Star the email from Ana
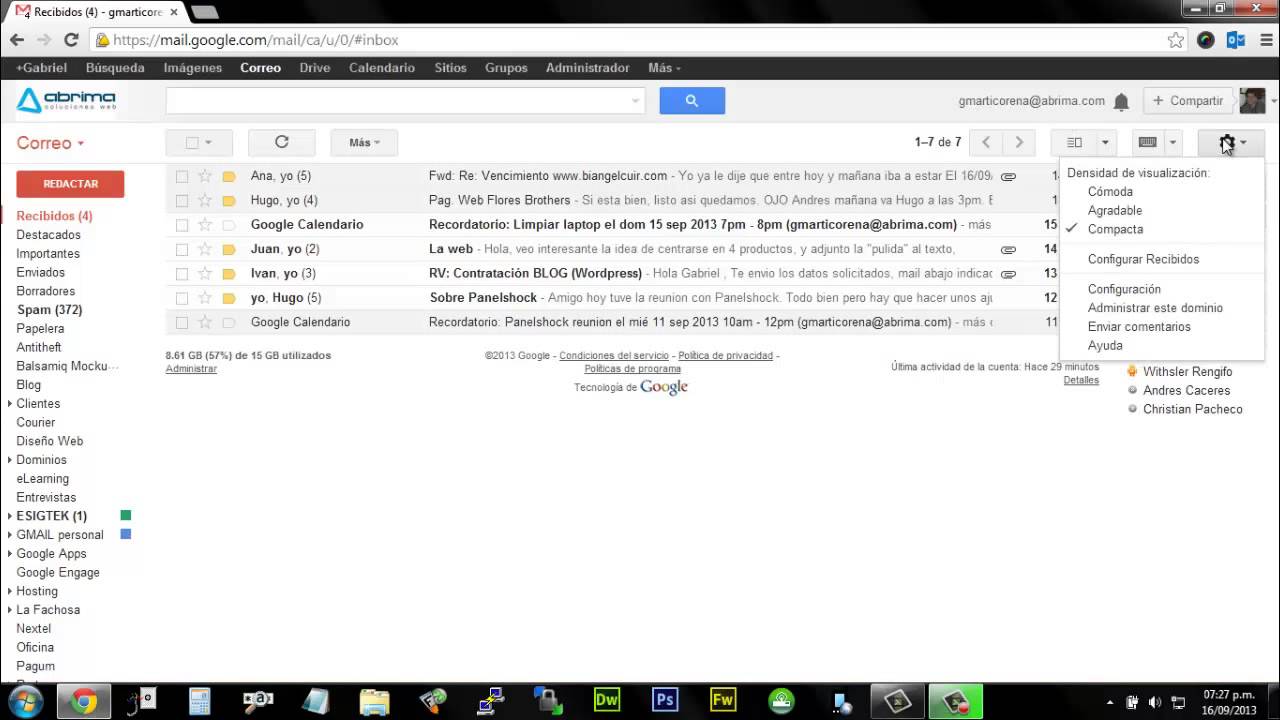 (x=205, y=176)
